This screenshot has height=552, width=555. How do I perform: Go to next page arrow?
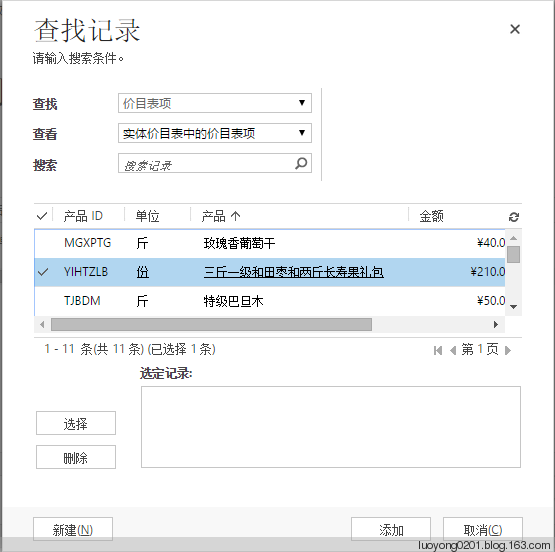tap(508, 350)
